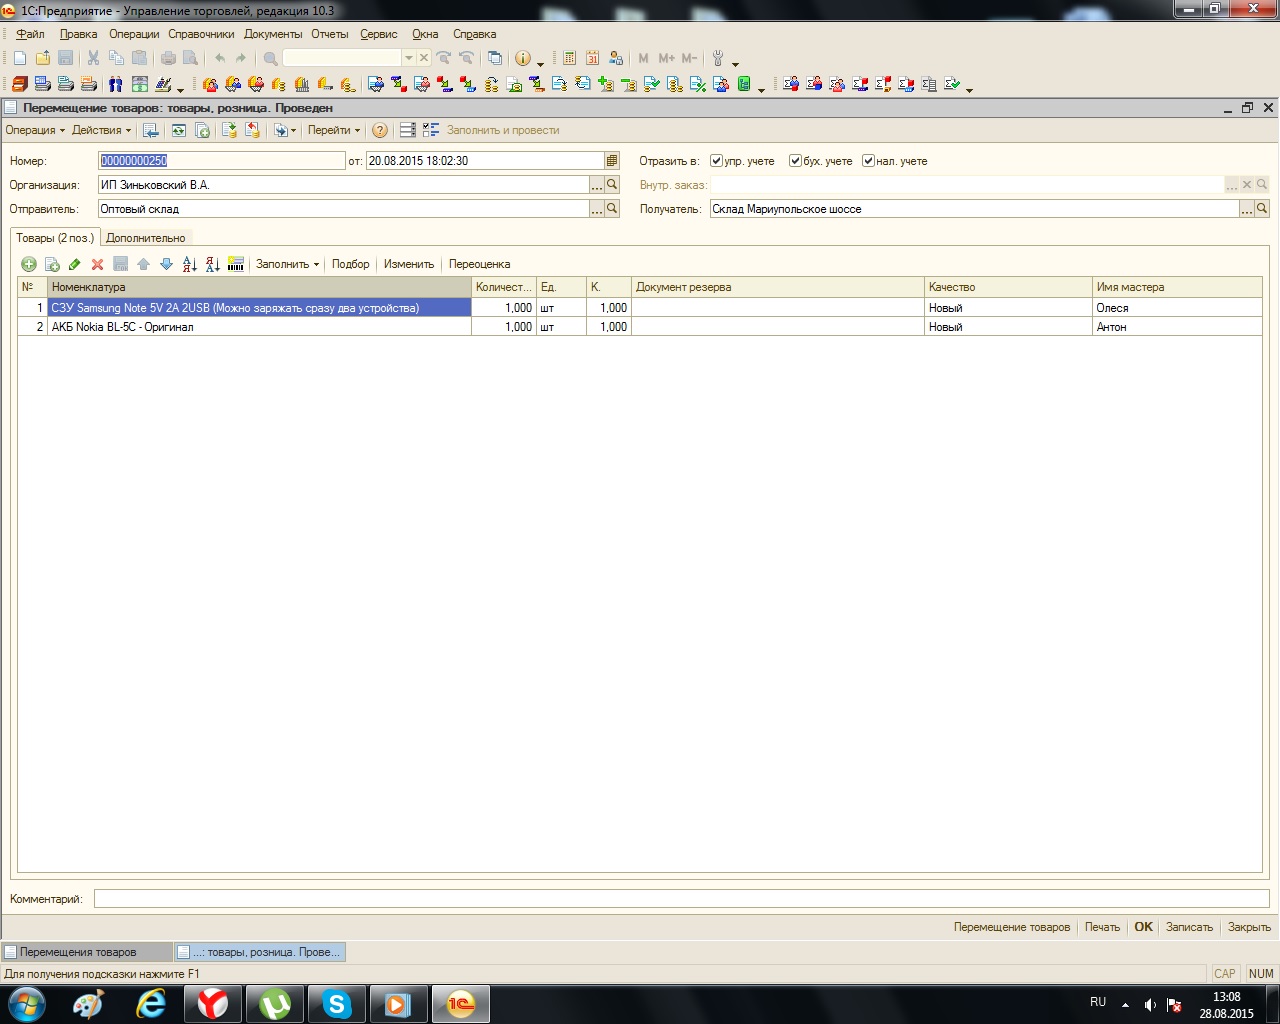Image resolution: width=1280 pixels, height=1024 pixels.
Task: Click the help question mark icon
Action: [x=380, y=130]
